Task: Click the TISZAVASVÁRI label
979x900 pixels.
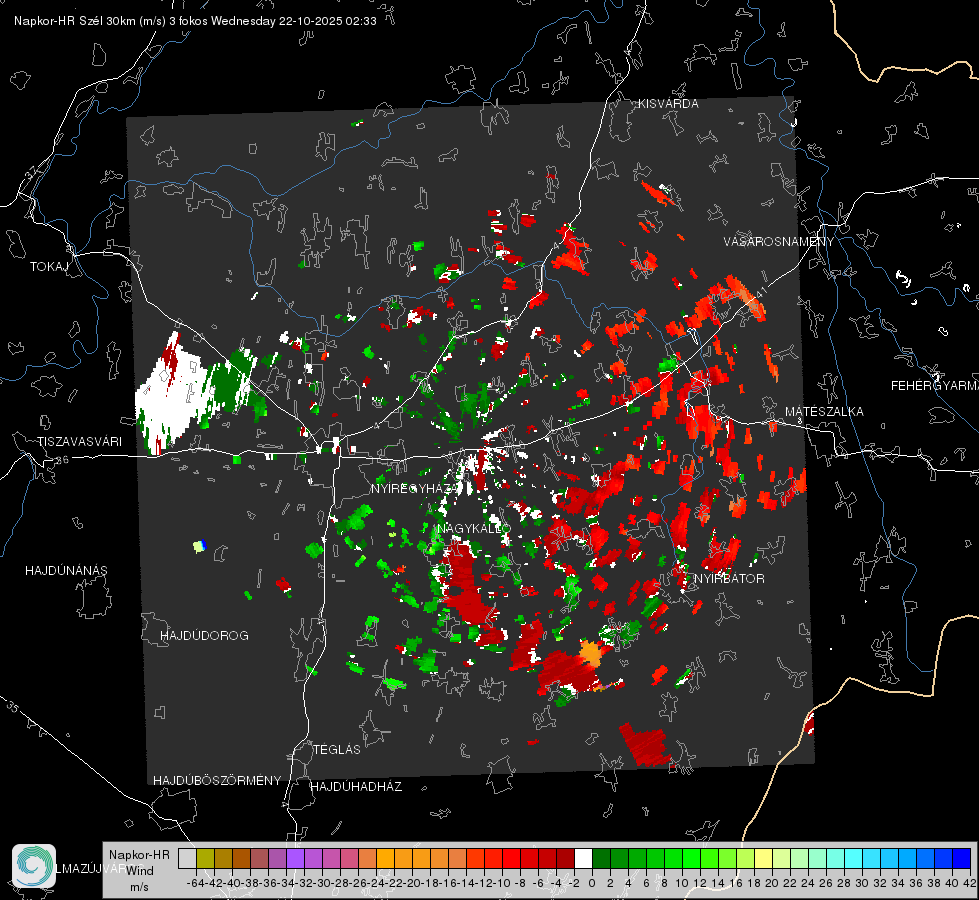Action: [79, 442]
